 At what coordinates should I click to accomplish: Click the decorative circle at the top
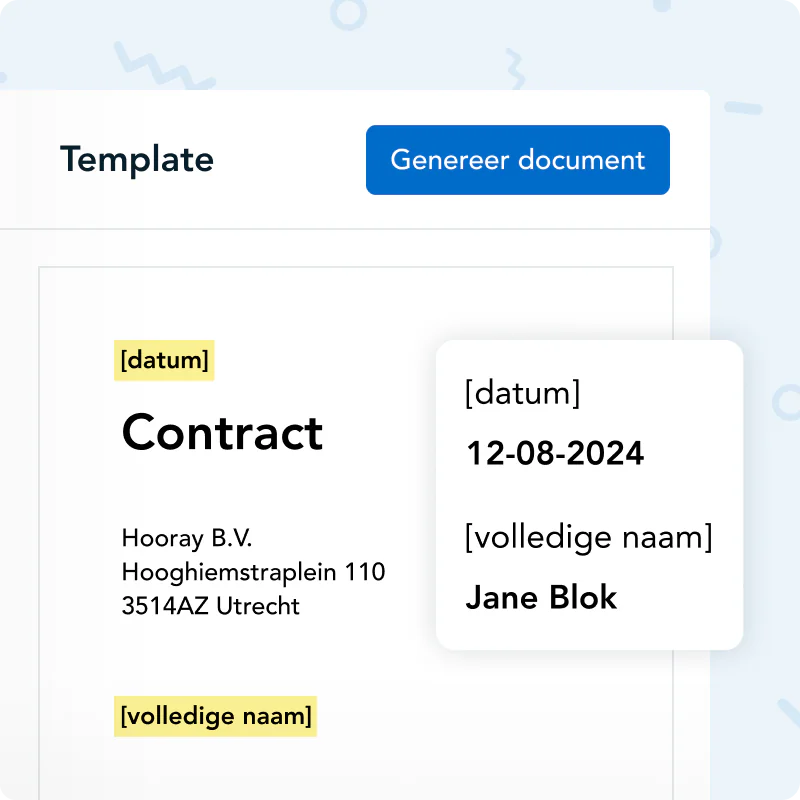[348, 13]
